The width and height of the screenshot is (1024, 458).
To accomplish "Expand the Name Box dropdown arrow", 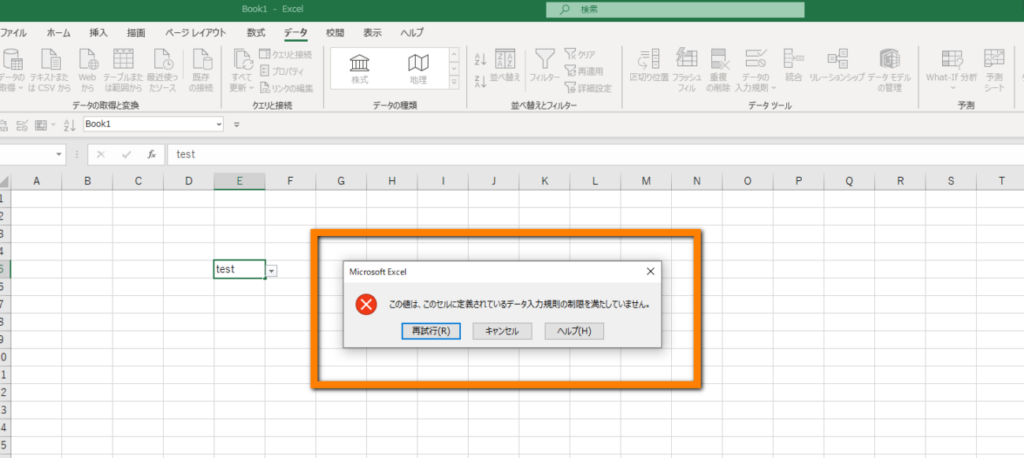I will [60, 155].
